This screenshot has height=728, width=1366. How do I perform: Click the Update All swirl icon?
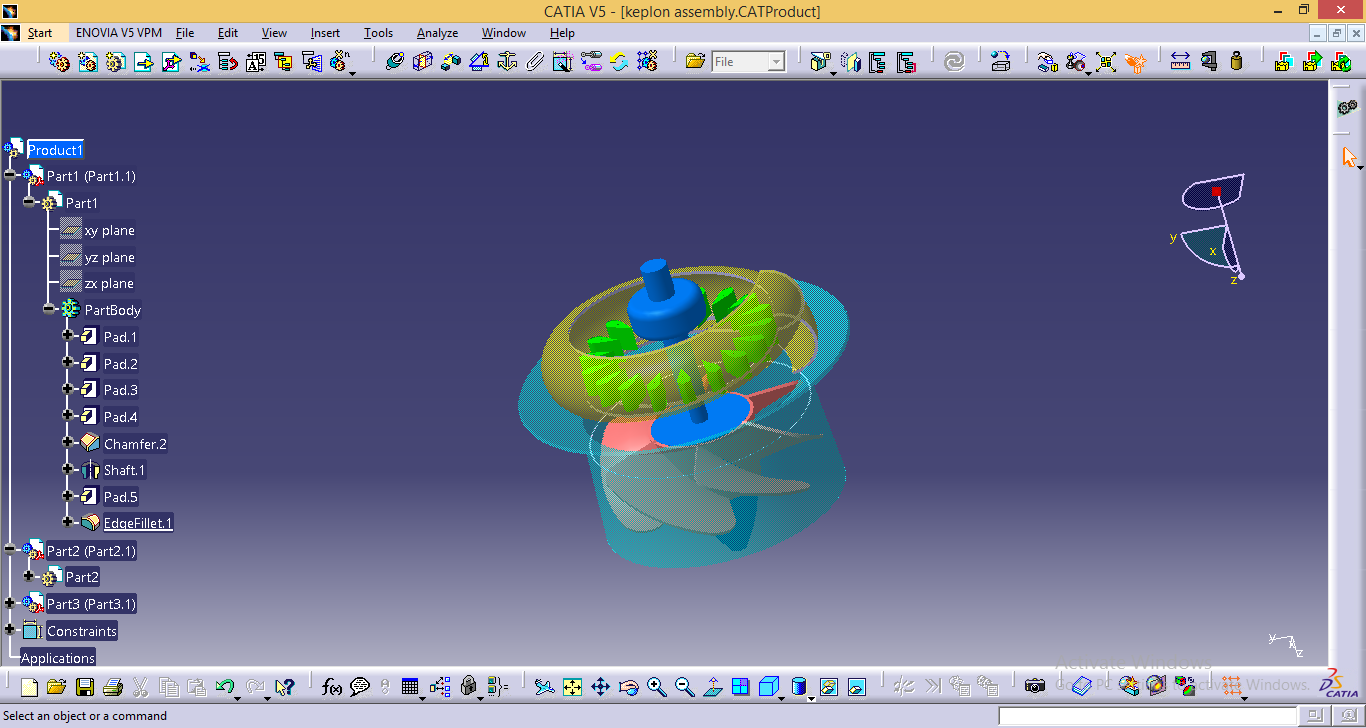pyautogui.click(x=954, y=62)
